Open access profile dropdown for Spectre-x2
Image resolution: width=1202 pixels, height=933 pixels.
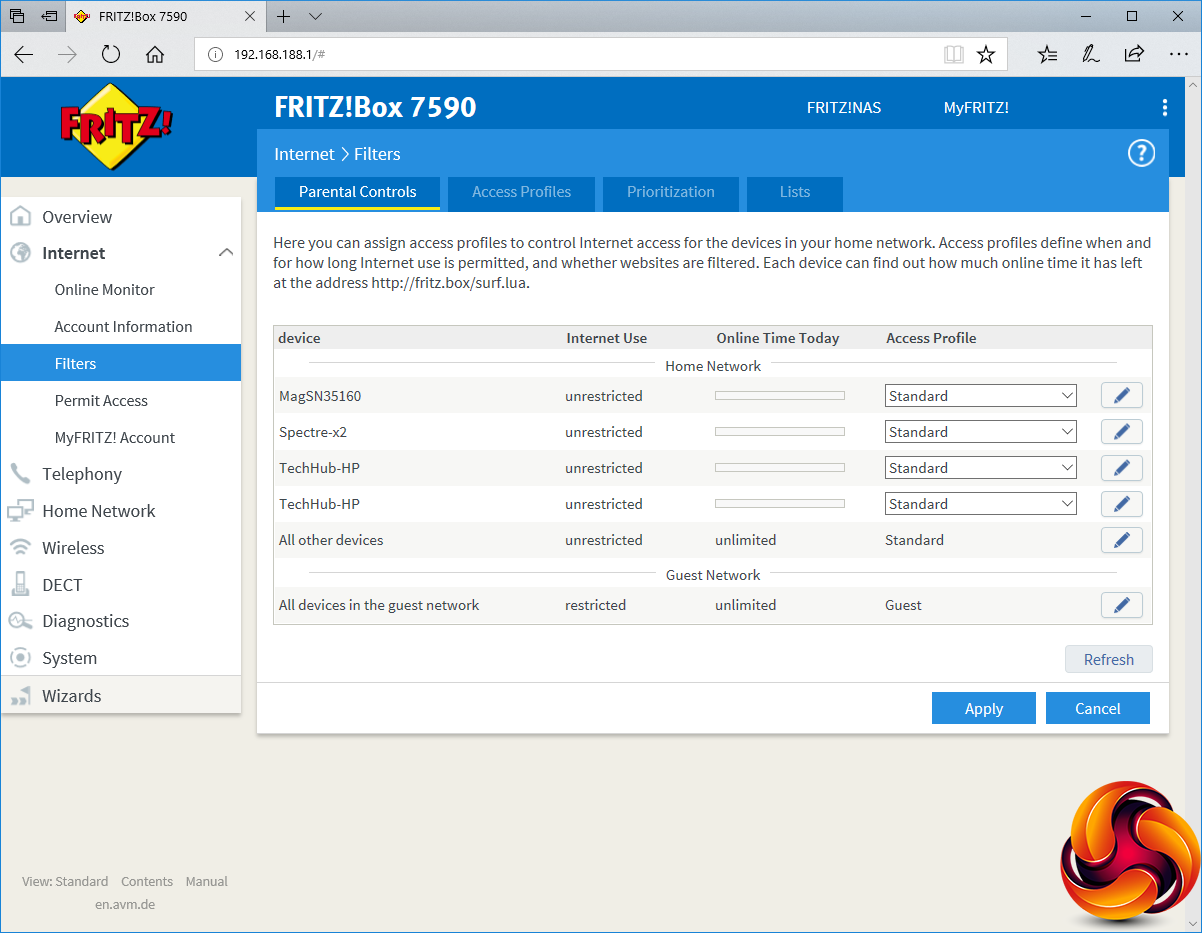coord(981,432)
